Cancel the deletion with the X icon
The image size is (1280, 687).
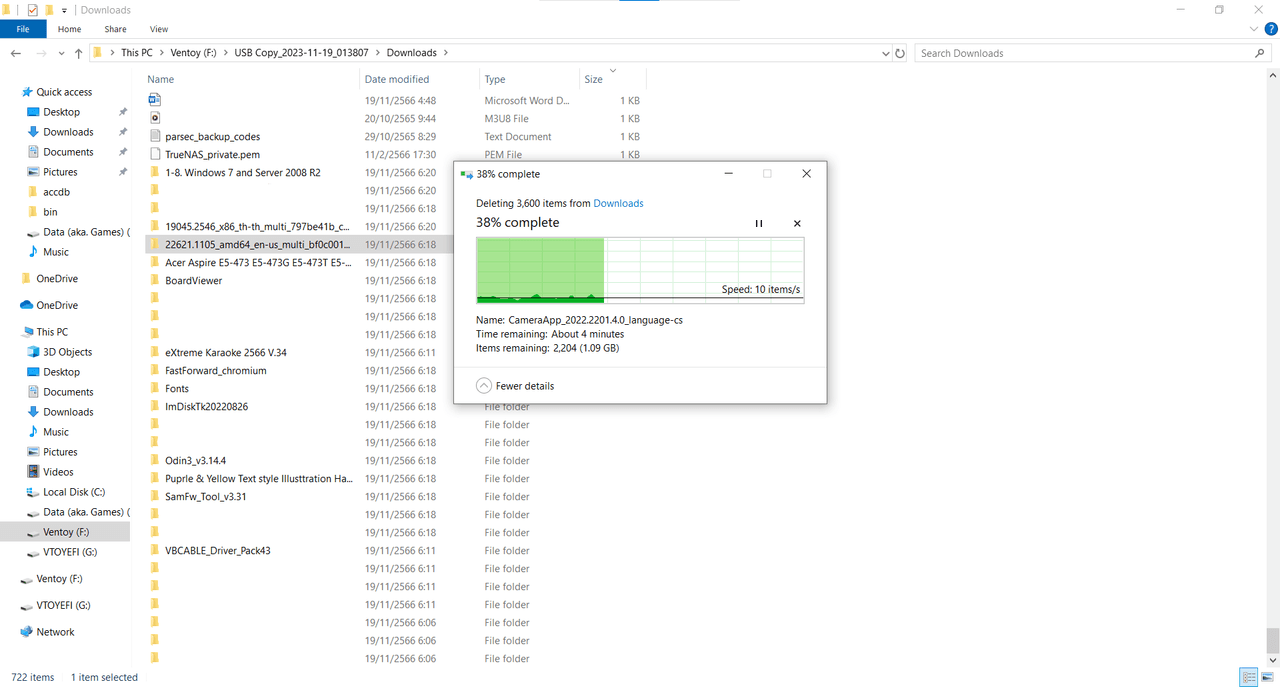797,224
